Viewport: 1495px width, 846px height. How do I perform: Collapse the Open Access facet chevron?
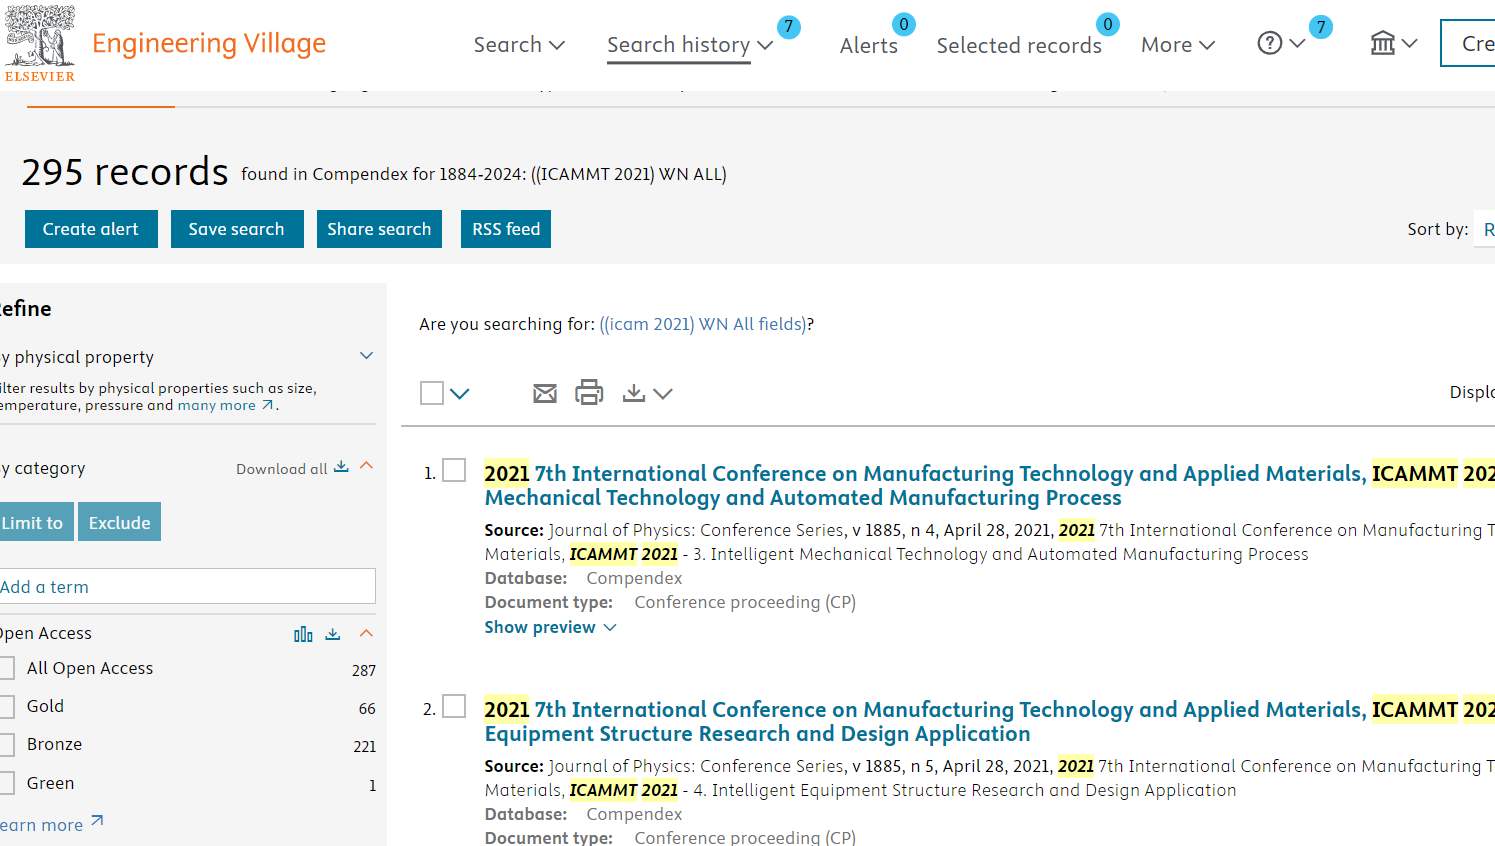[x=366, y=633]
